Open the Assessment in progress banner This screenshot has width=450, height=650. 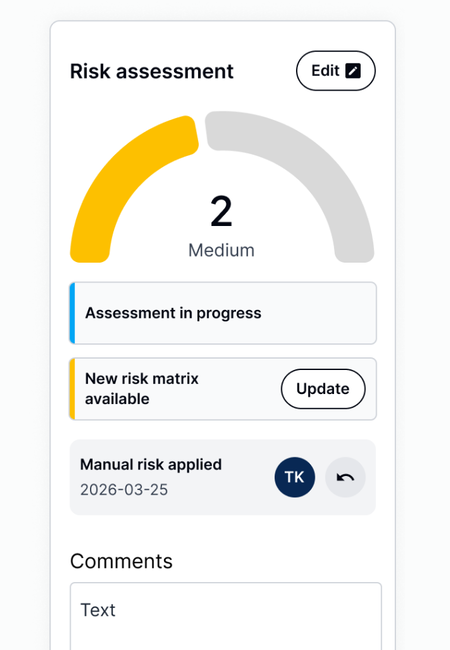tap(223, 313)
